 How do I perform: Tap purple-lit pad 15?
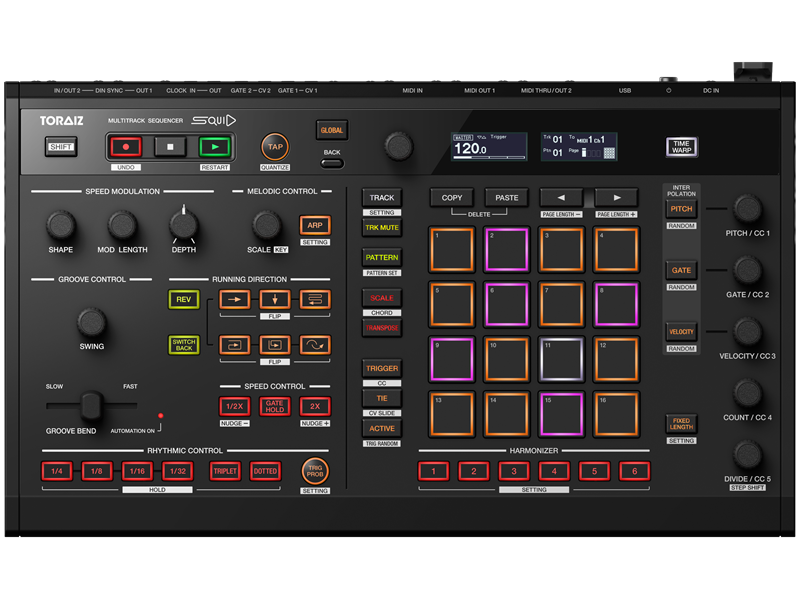561,414
